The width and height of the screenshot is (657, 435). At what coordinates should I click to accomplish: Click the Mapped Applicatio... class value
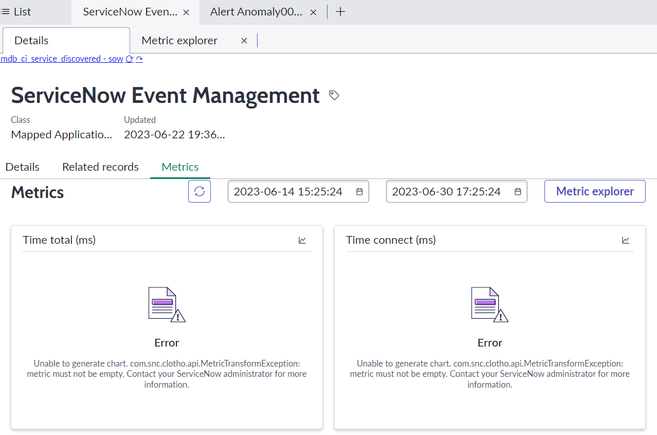[62, 135]
